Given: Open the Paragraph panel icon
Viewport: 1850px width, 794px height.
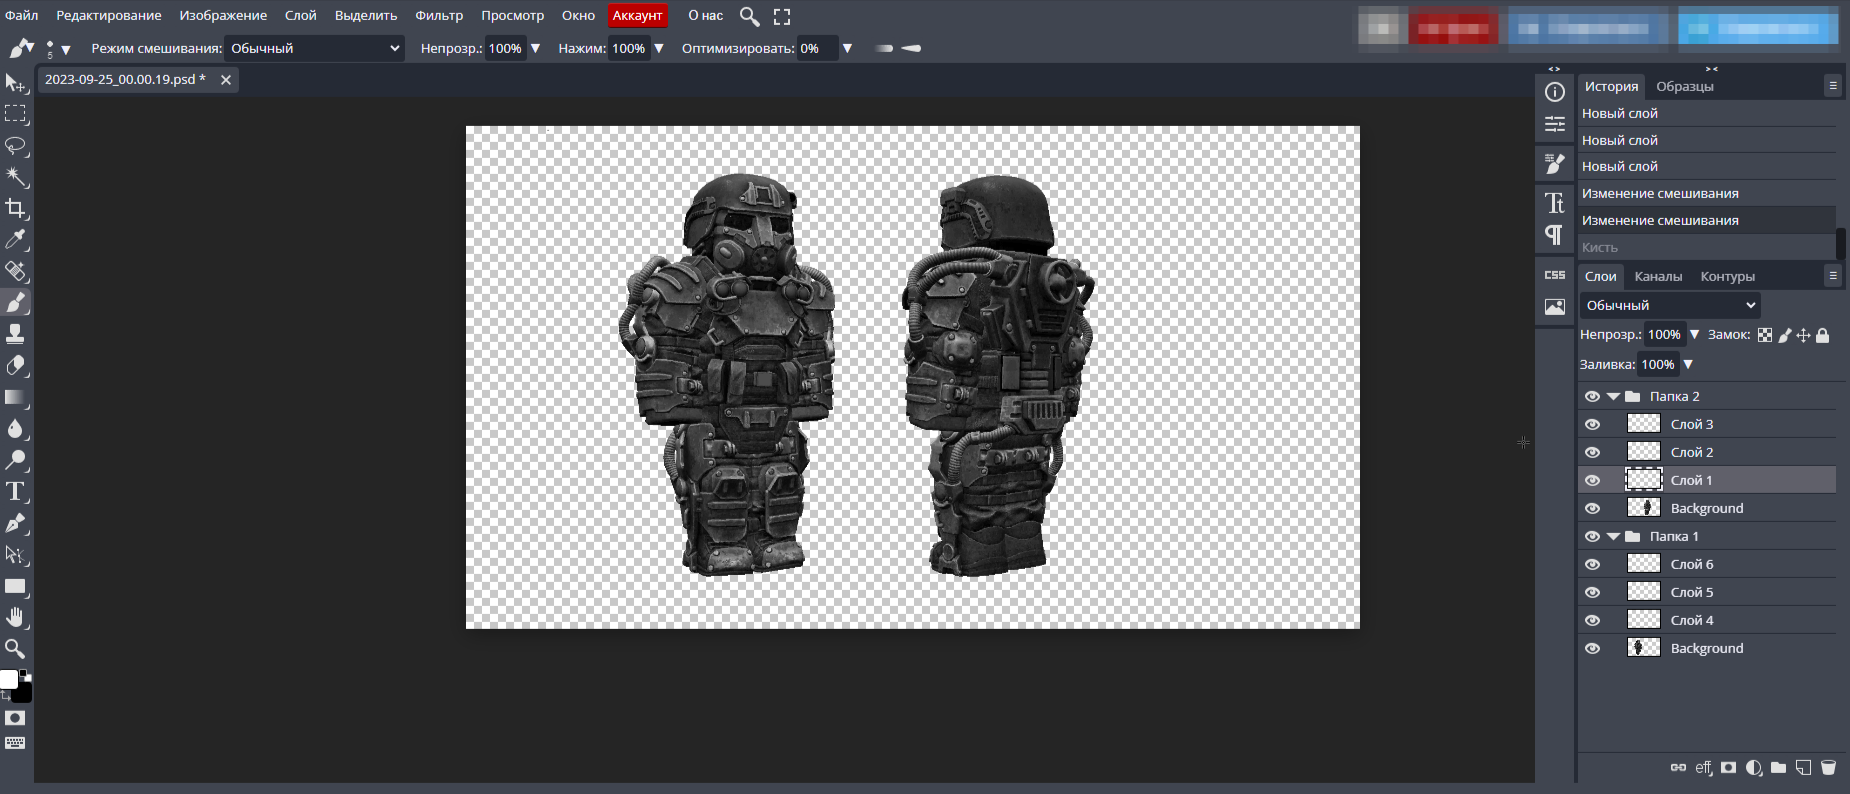Looking at the screenshot, I should click(x=1555, y=235).
